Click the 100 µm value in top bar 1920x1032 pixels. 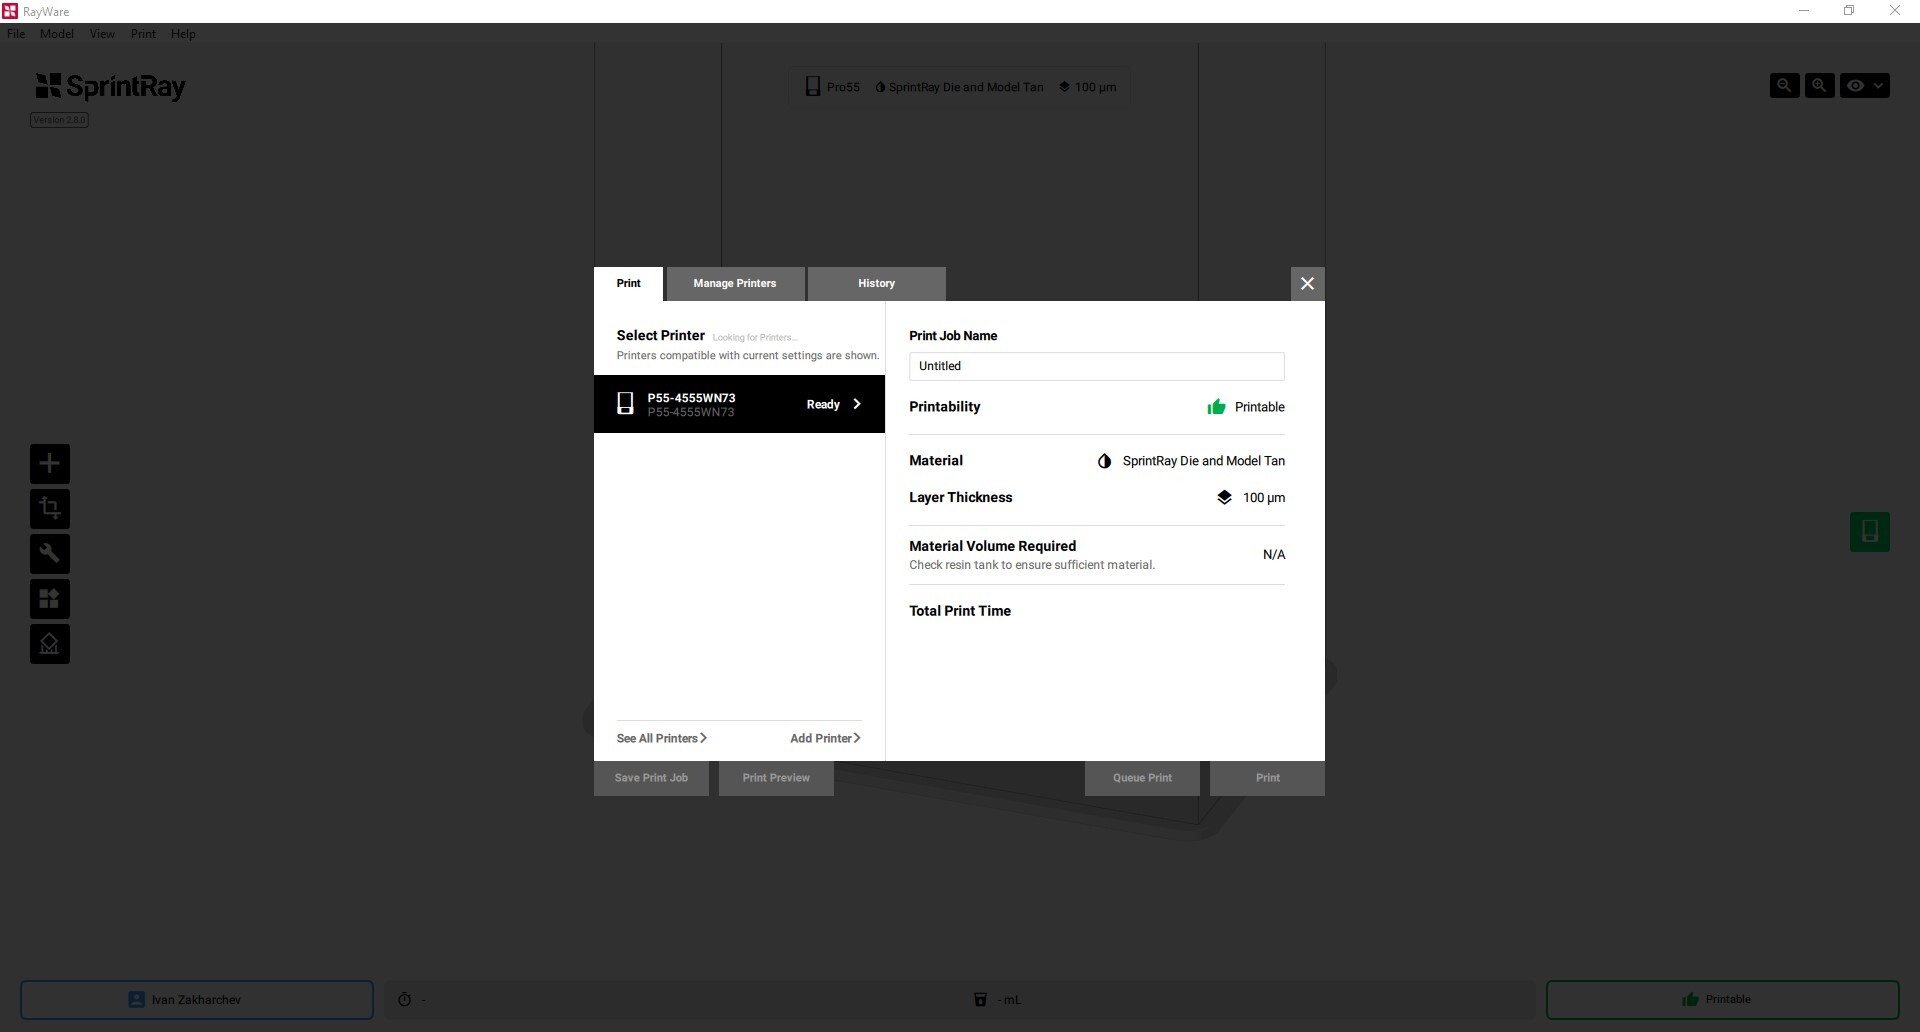point(1095,87)
